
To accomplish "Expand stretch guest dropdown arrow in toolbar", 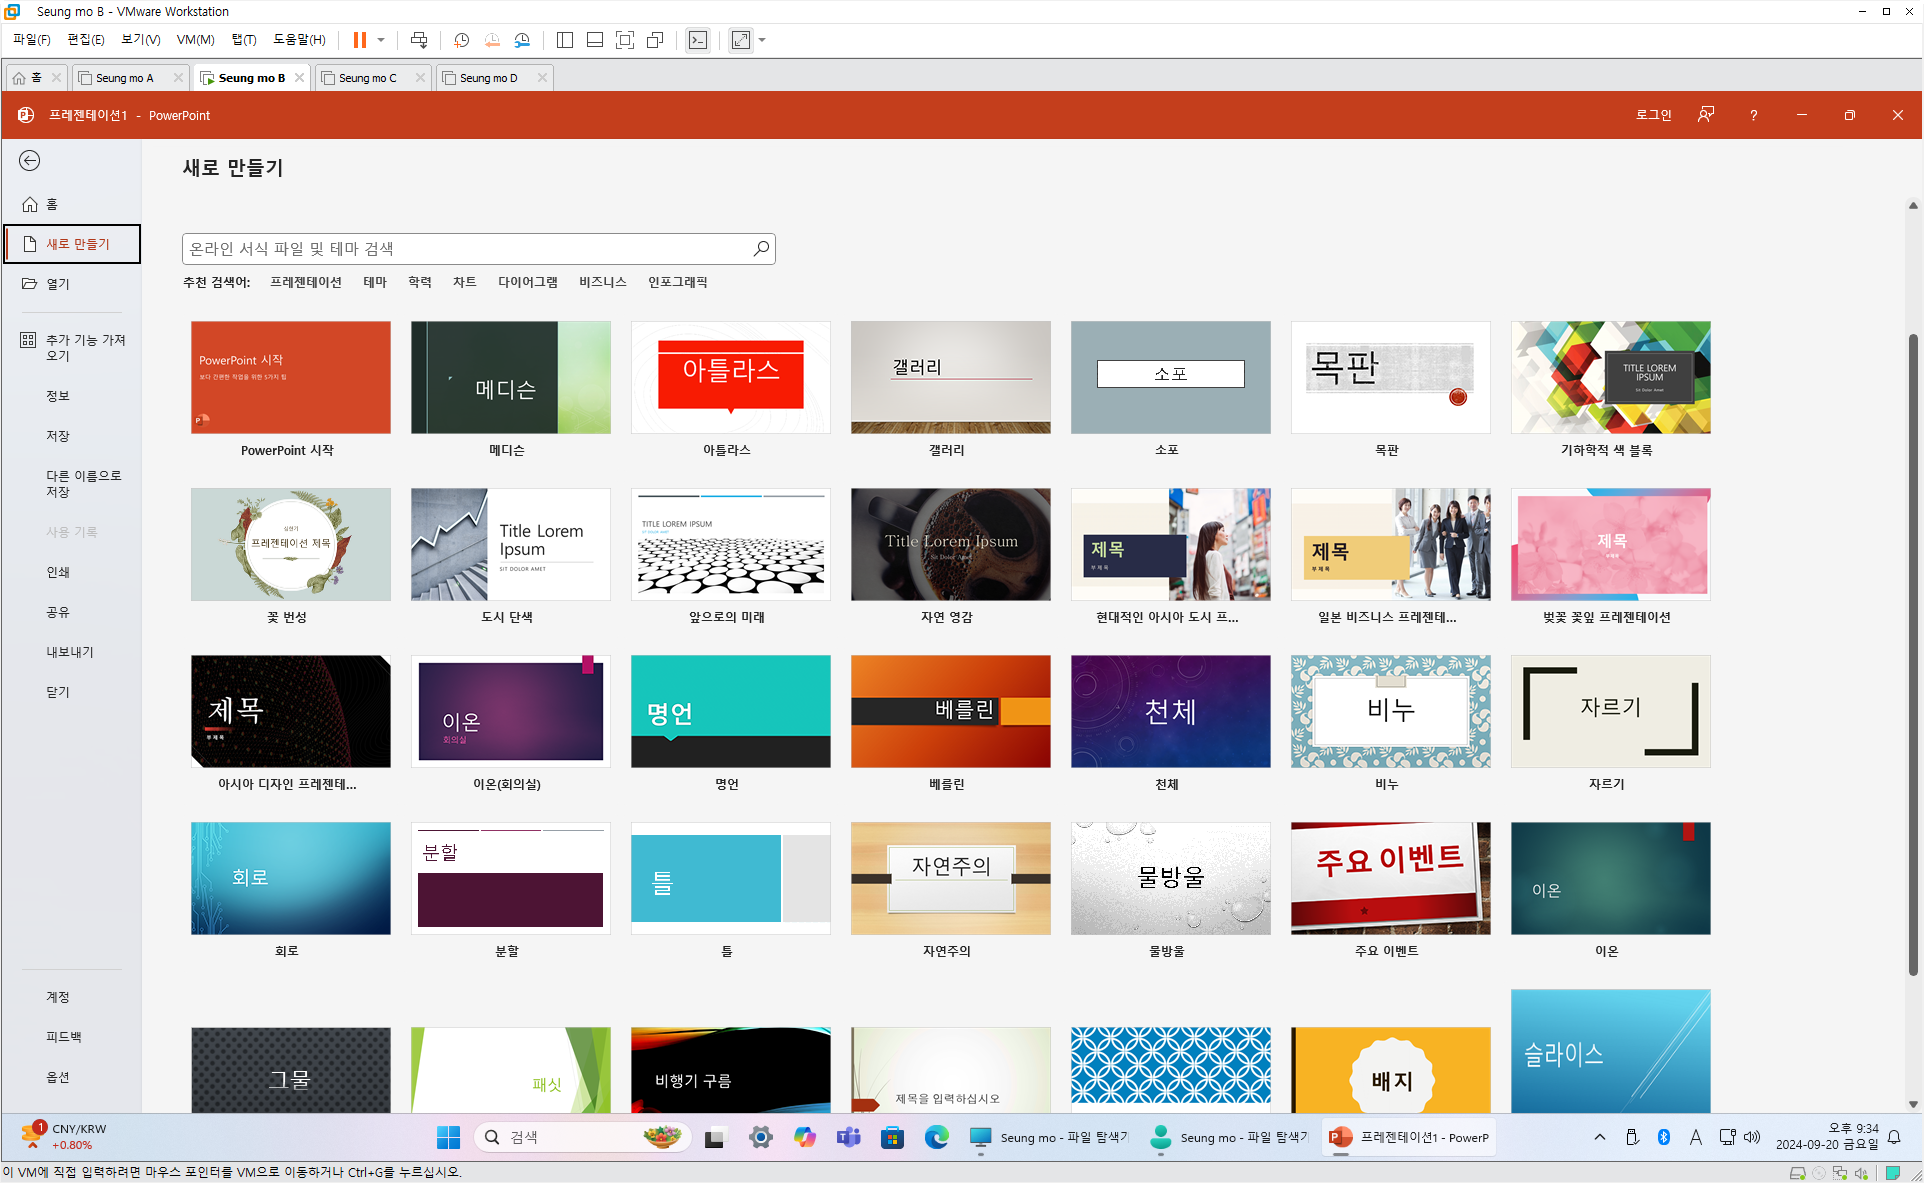I will 762,40.
